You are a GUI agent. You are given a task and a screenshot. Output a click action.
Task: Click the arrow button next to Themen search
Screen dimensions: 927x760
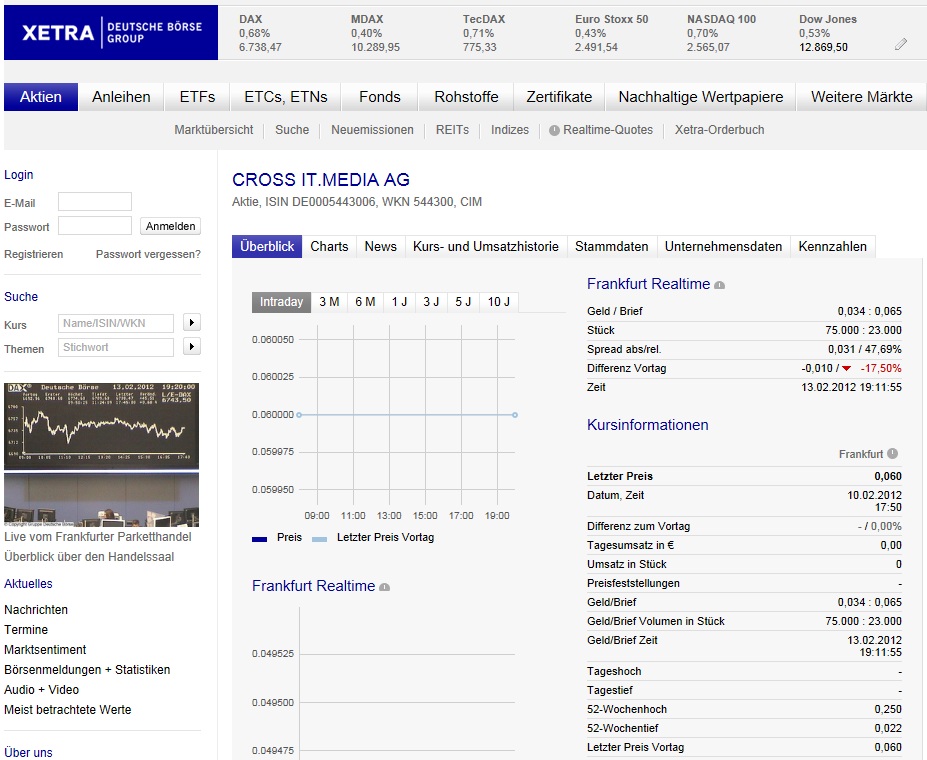coord(192,347)
